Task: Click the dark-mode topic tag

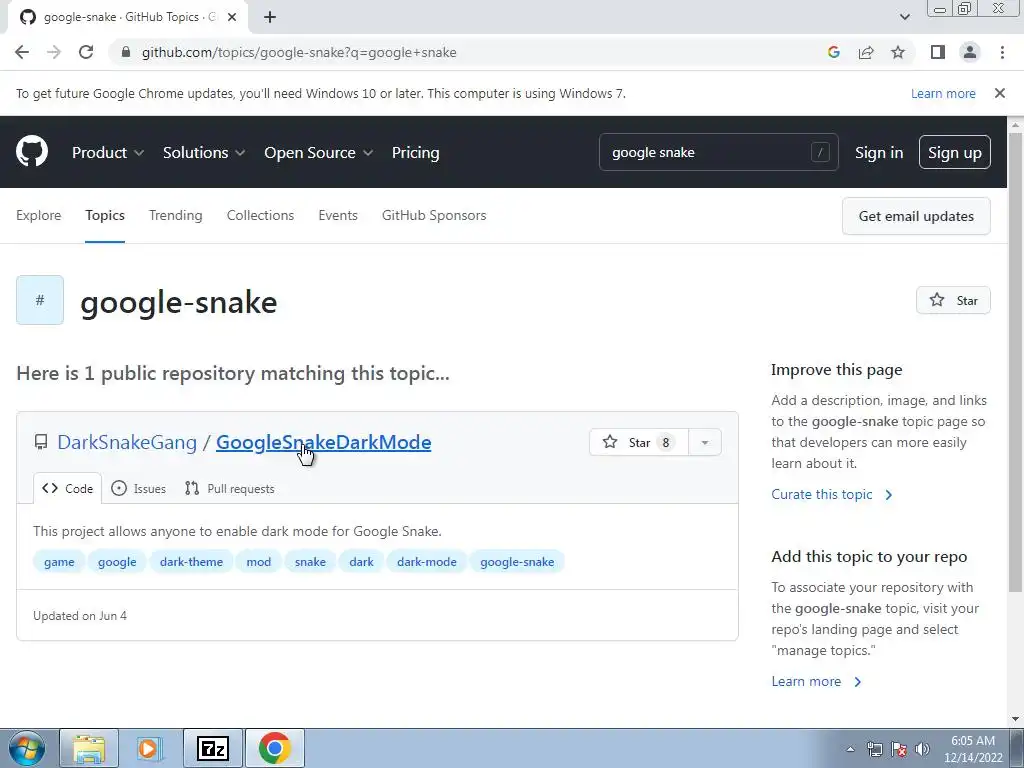Action: (426, 562)
